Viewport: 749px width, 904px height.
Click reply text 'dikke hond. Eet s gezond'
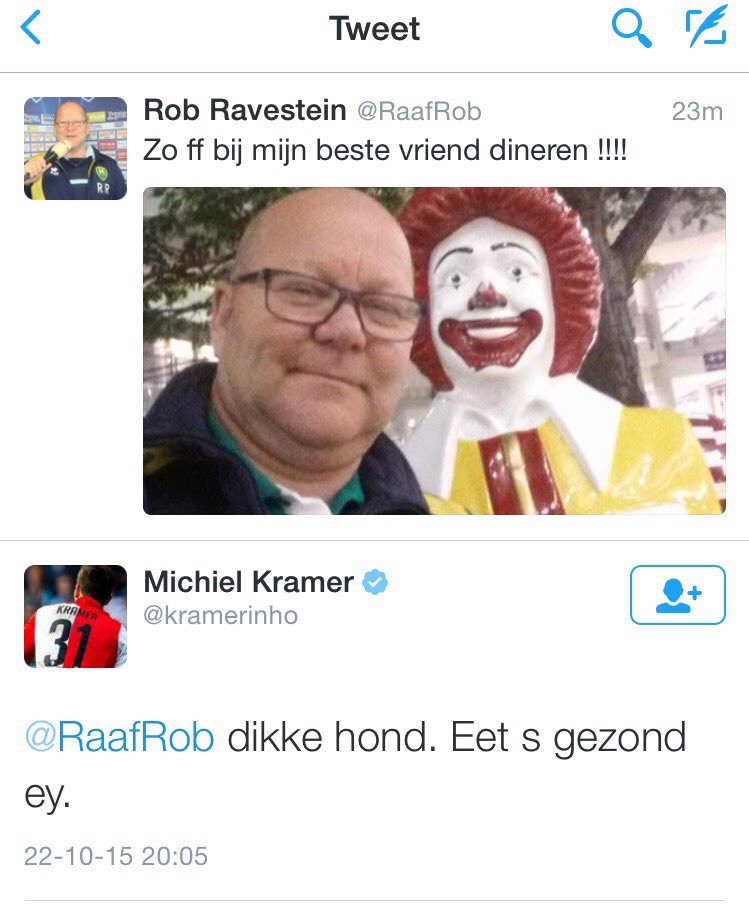point(457,738)
